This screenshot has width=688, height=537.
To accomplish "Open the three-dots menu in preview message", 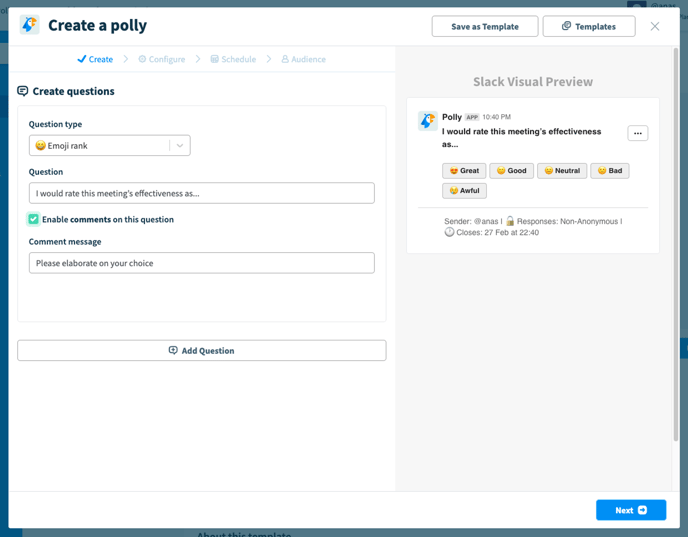I will tap(638, 133).
